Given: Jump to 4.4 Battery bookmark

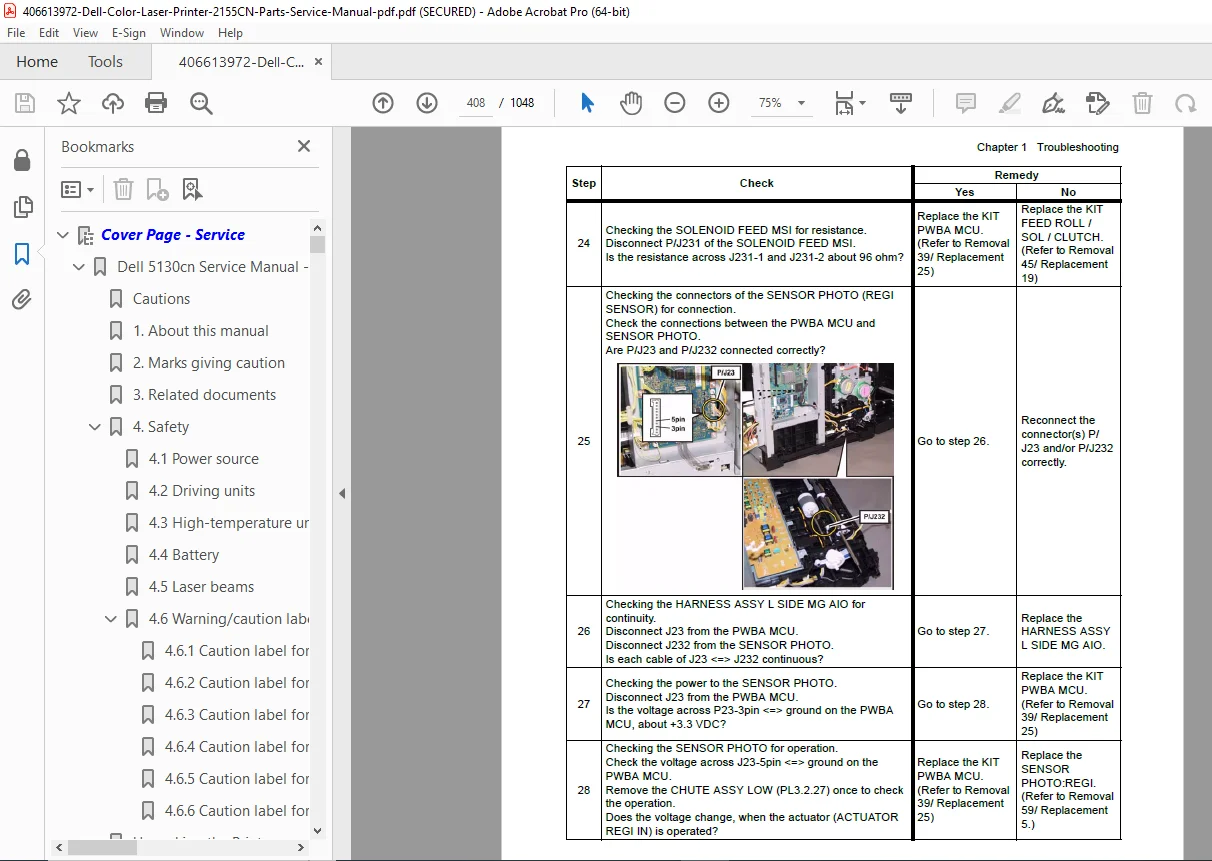Looking at the screenshot, I should tap(184, 555).
